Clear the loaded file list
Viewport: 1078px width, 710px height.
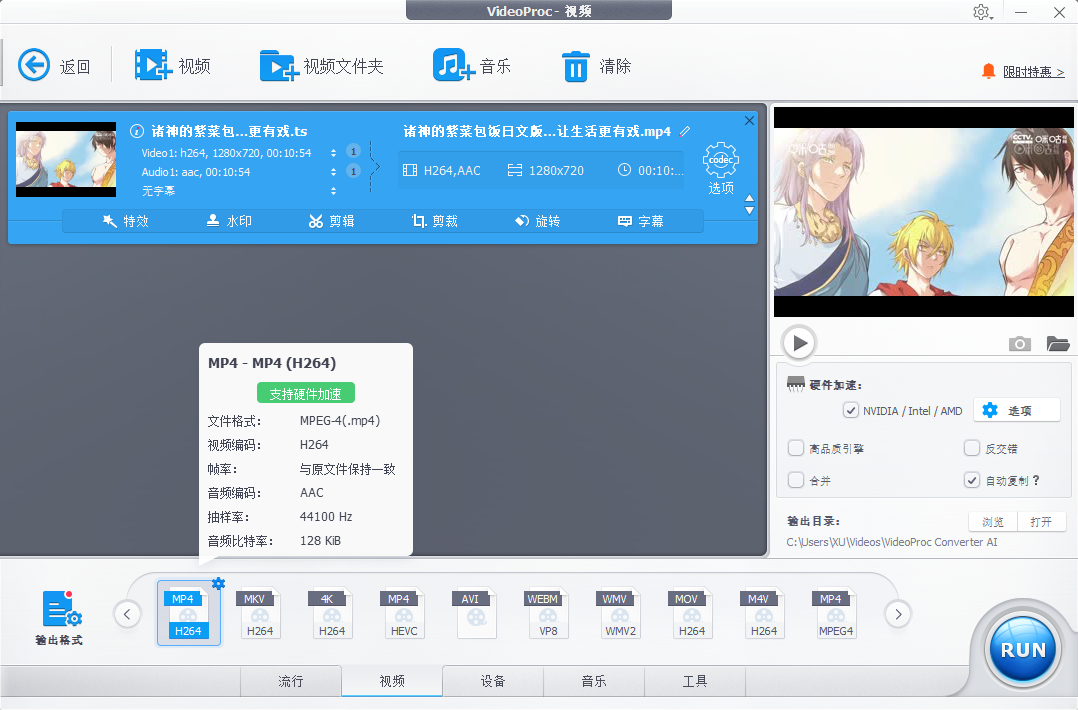(x=597, y=64)
